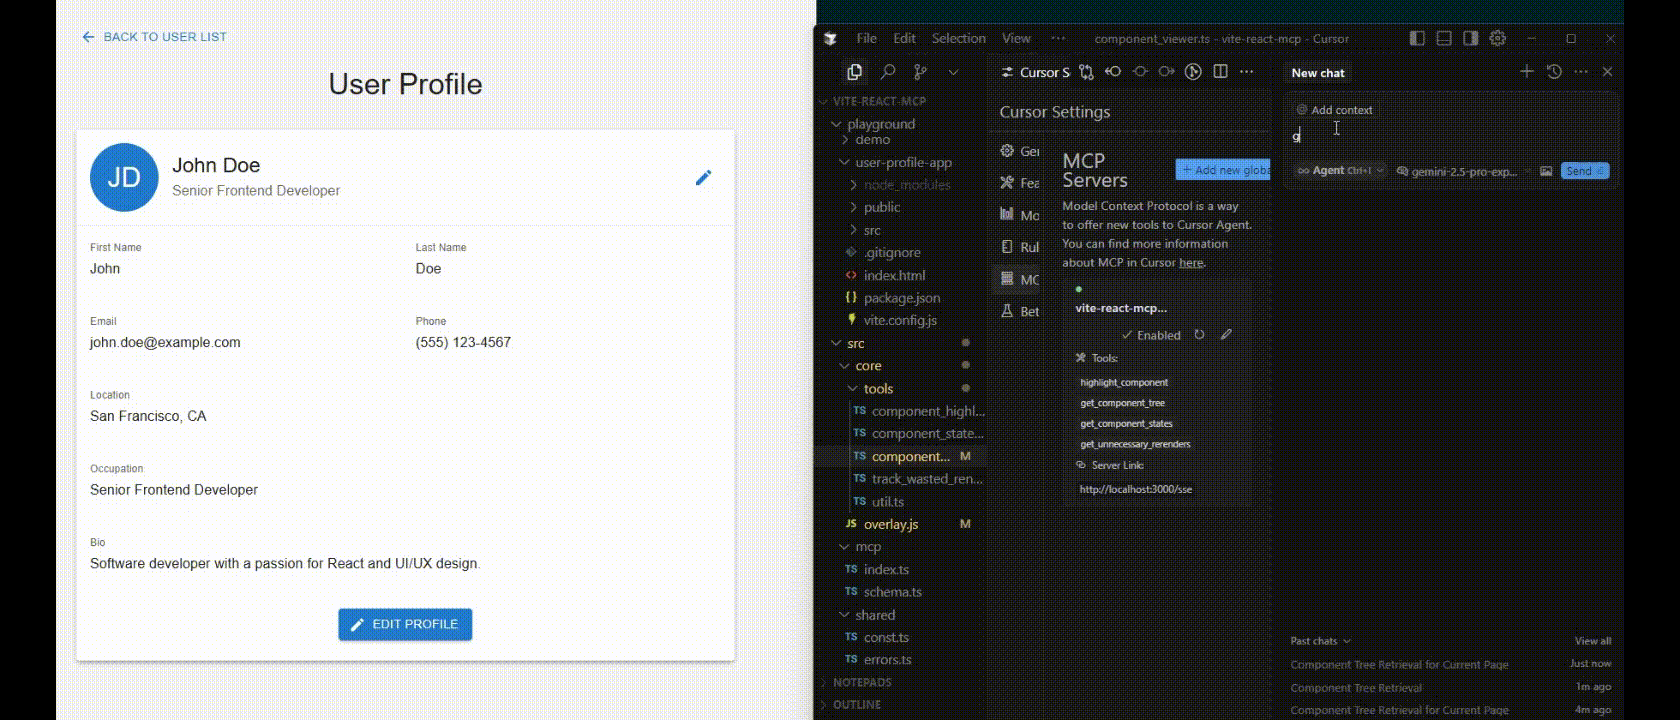
Task: Expand the demo folder
Action: [x=873, y=139]
